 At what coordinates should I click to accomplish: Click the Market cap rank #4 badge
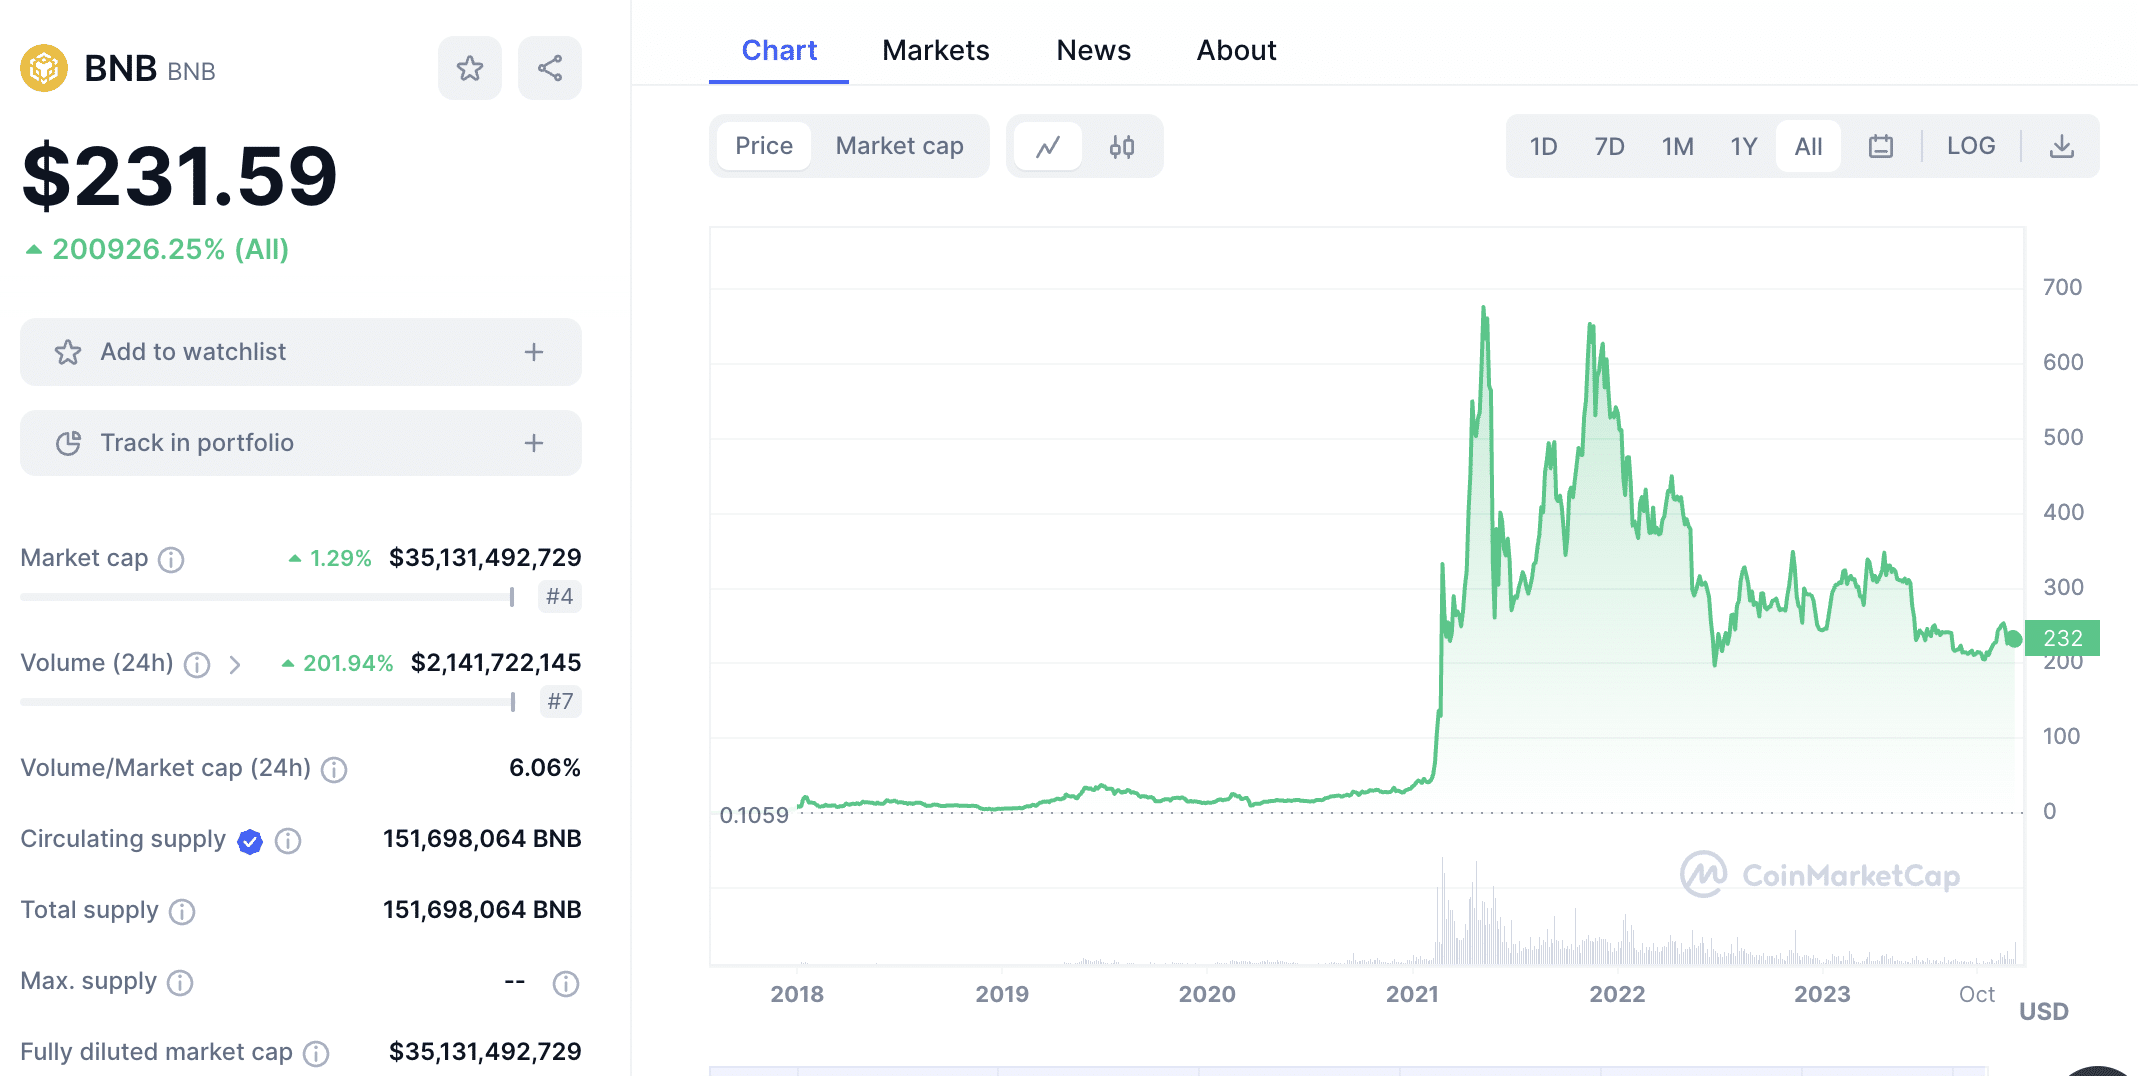tap(560, 597)
